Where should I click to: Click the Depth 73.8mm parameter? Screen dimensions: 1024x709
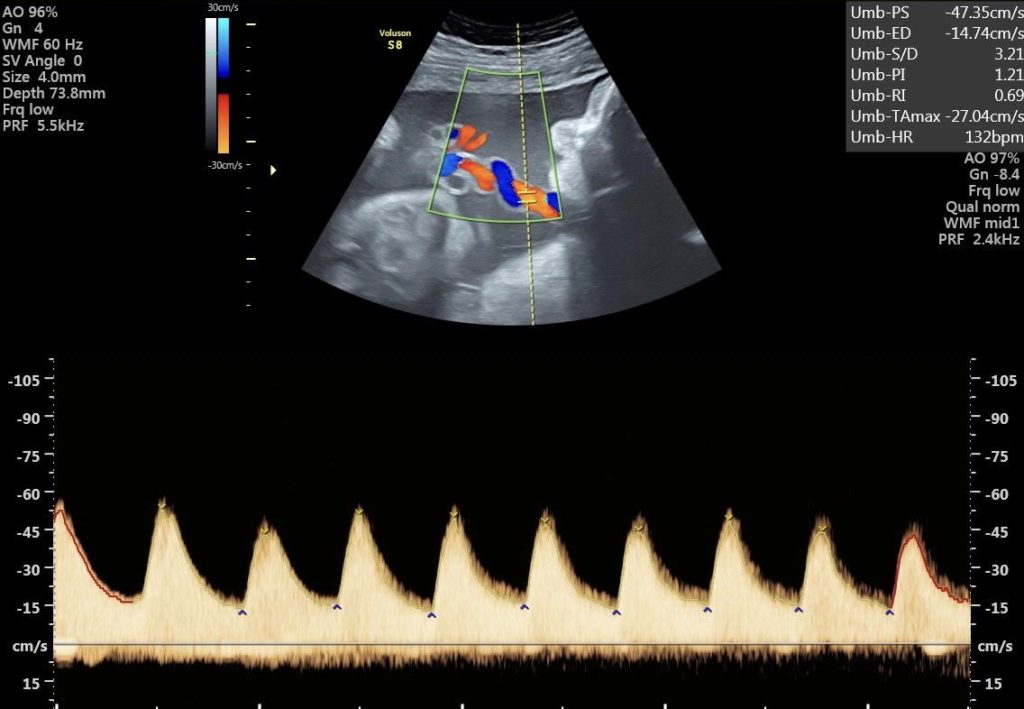point(53,94)
